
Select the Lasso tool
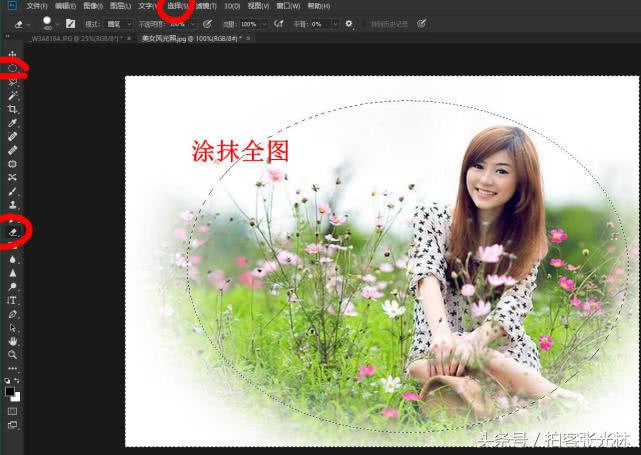pyautogui.click(x=13, y=82)
